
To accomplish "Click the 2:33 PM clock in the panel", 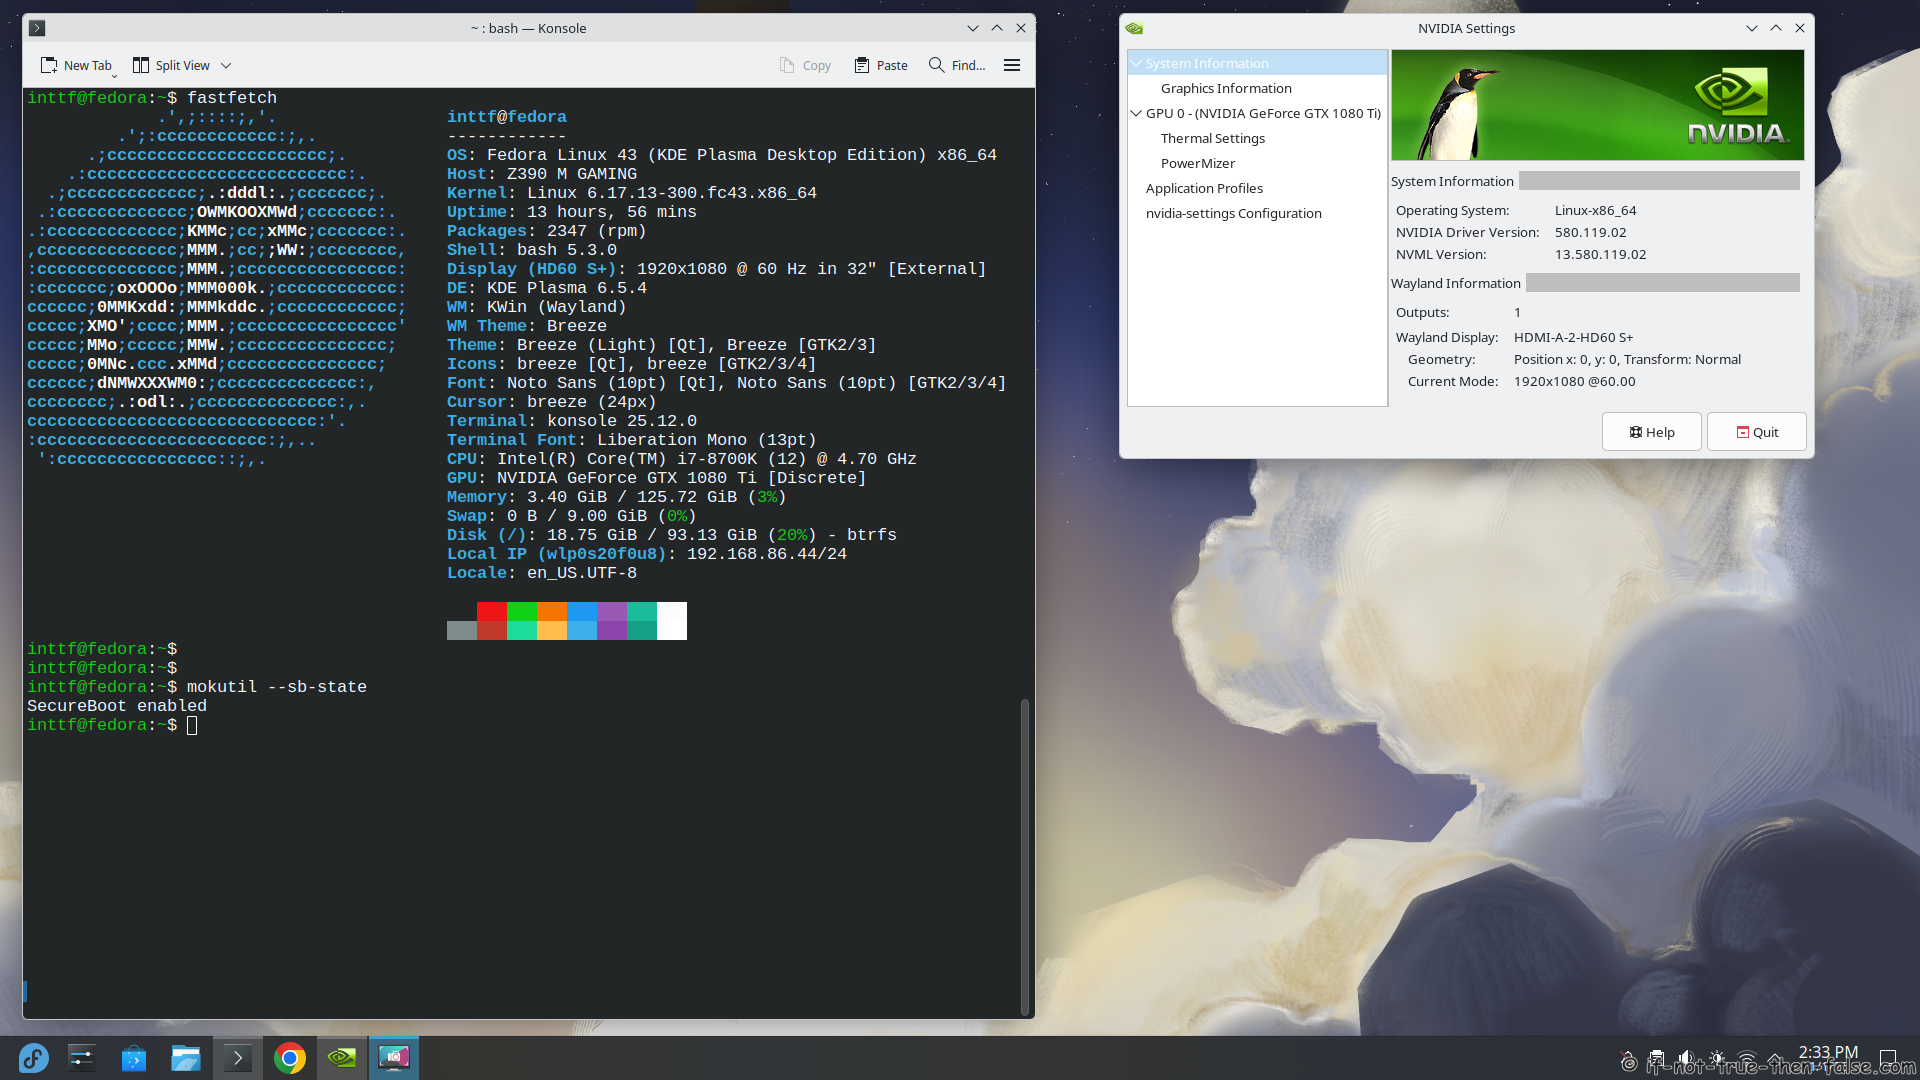I will pos(1828,1052).
